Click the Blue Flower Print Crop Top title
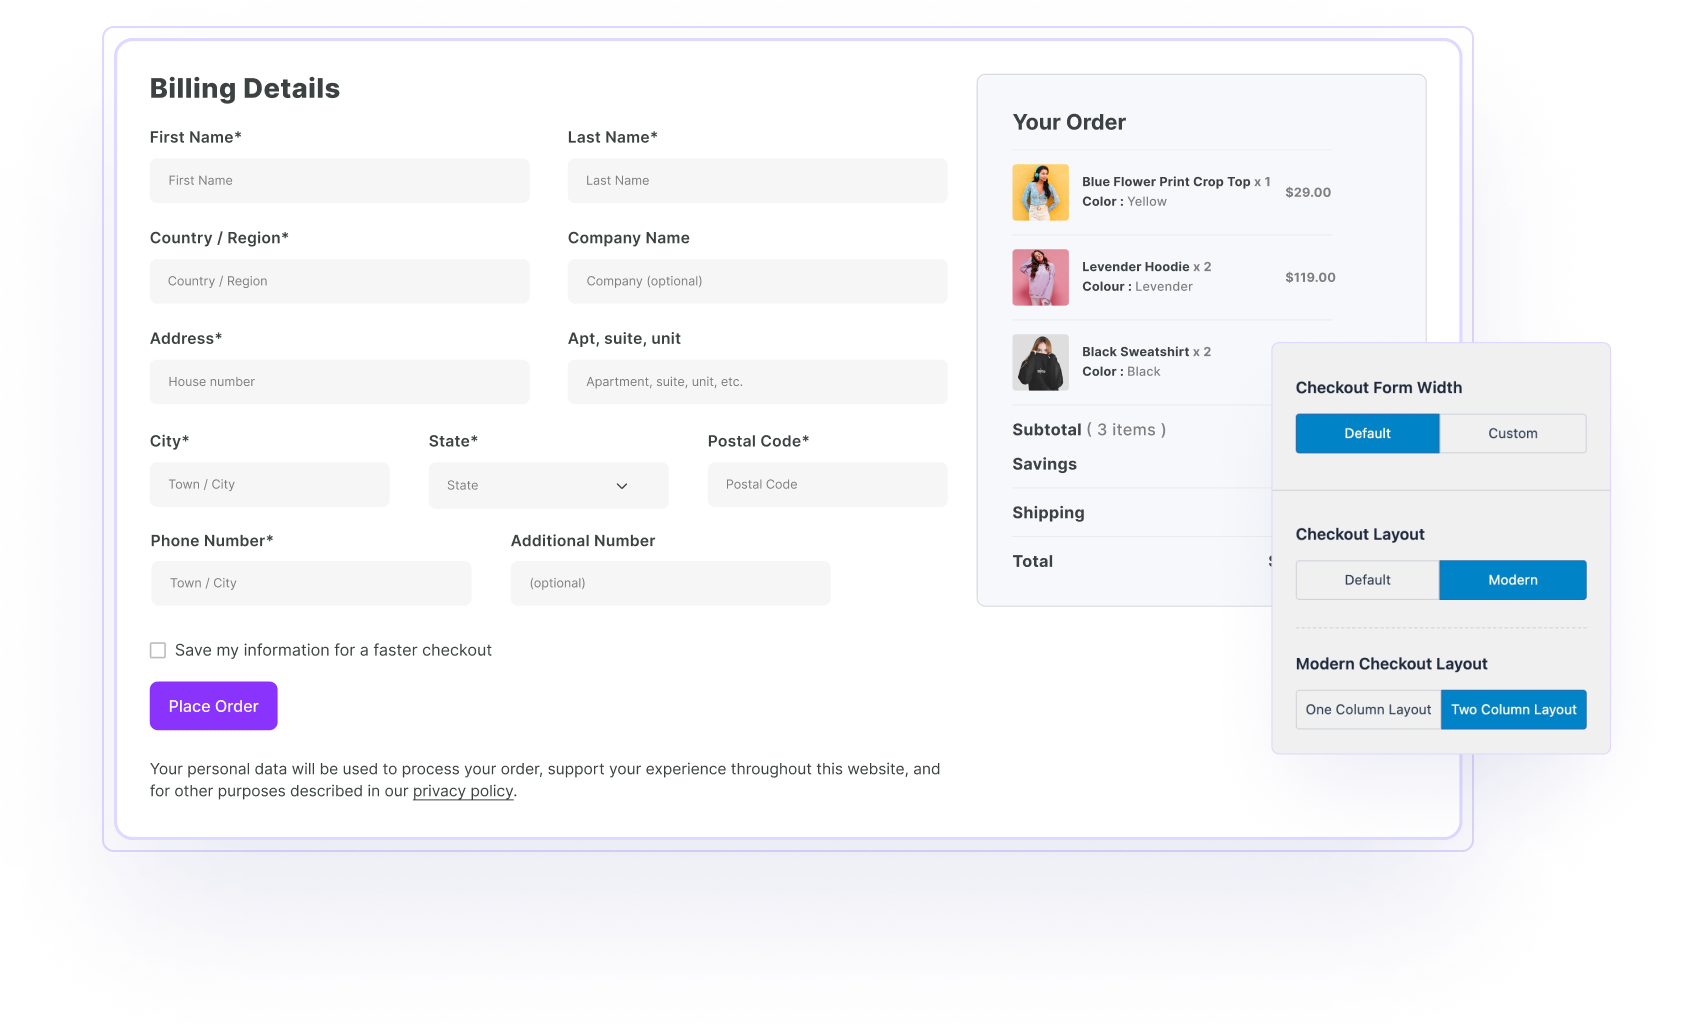The height and width of the screenshot is (1030, 1684). 1166,182
